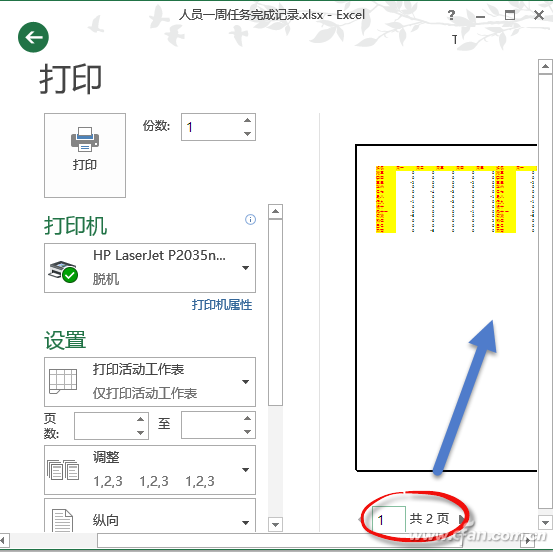Click the worksheet grid icon in 打印活动工作表
Screen dimensions: 553x552
click(x=63, y=381)
